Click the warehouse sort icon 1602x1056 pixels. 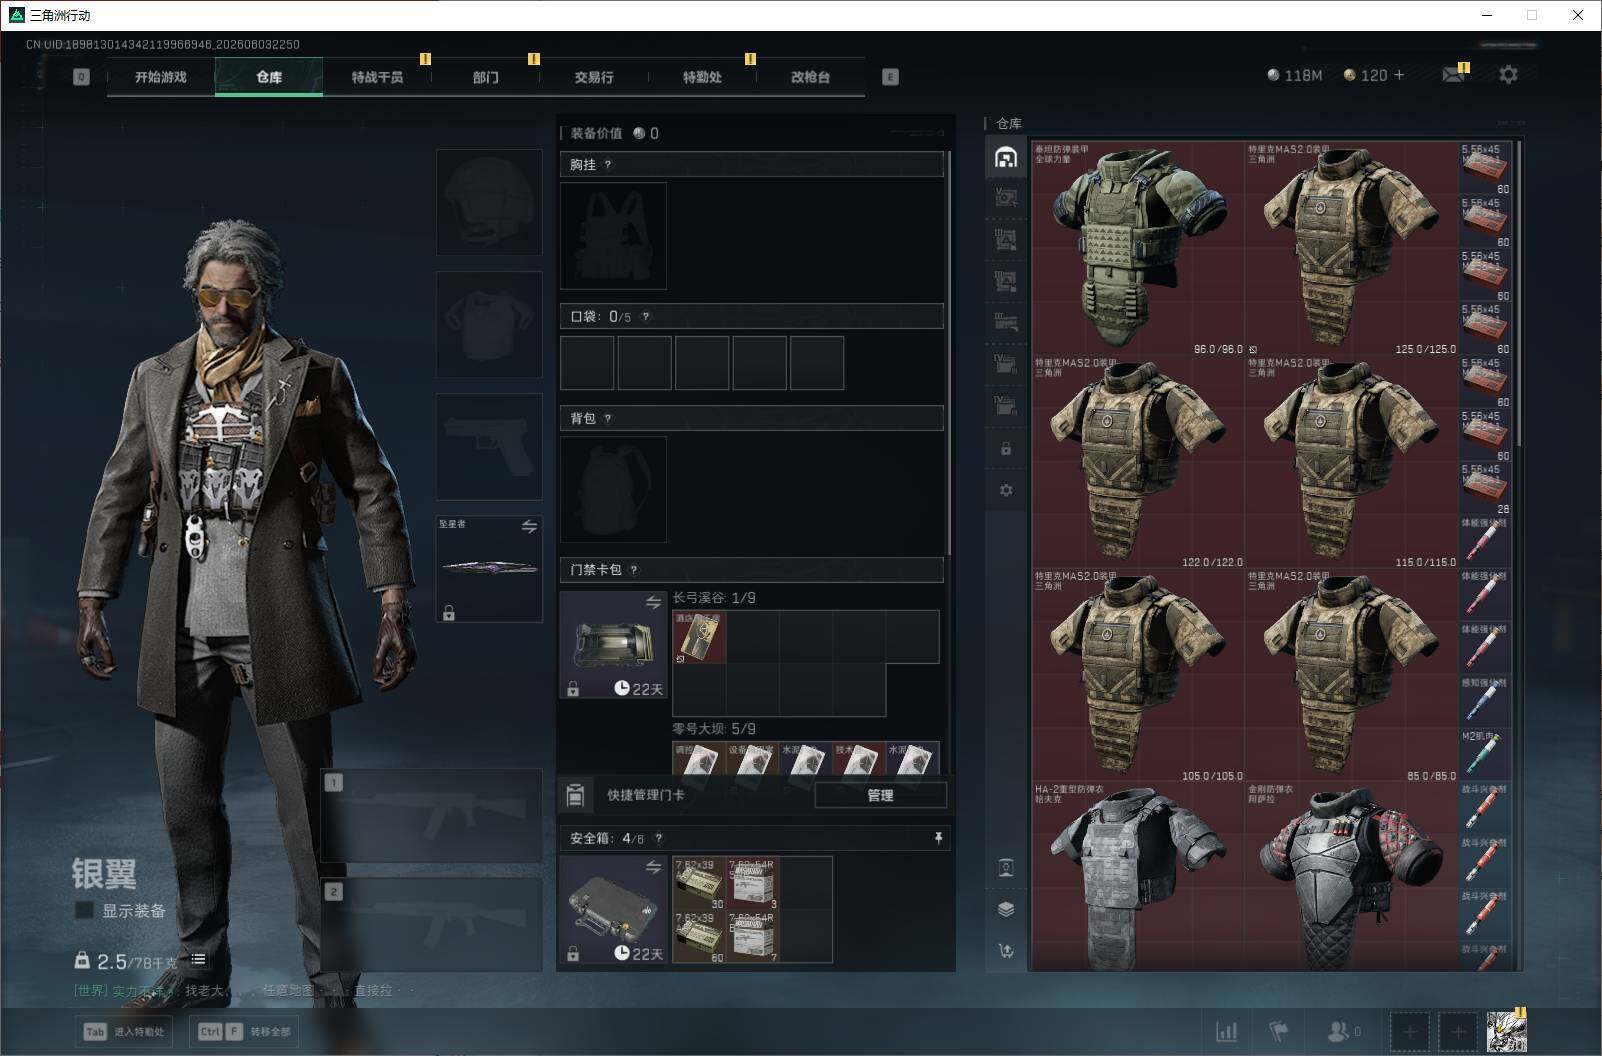point(1006,951)
